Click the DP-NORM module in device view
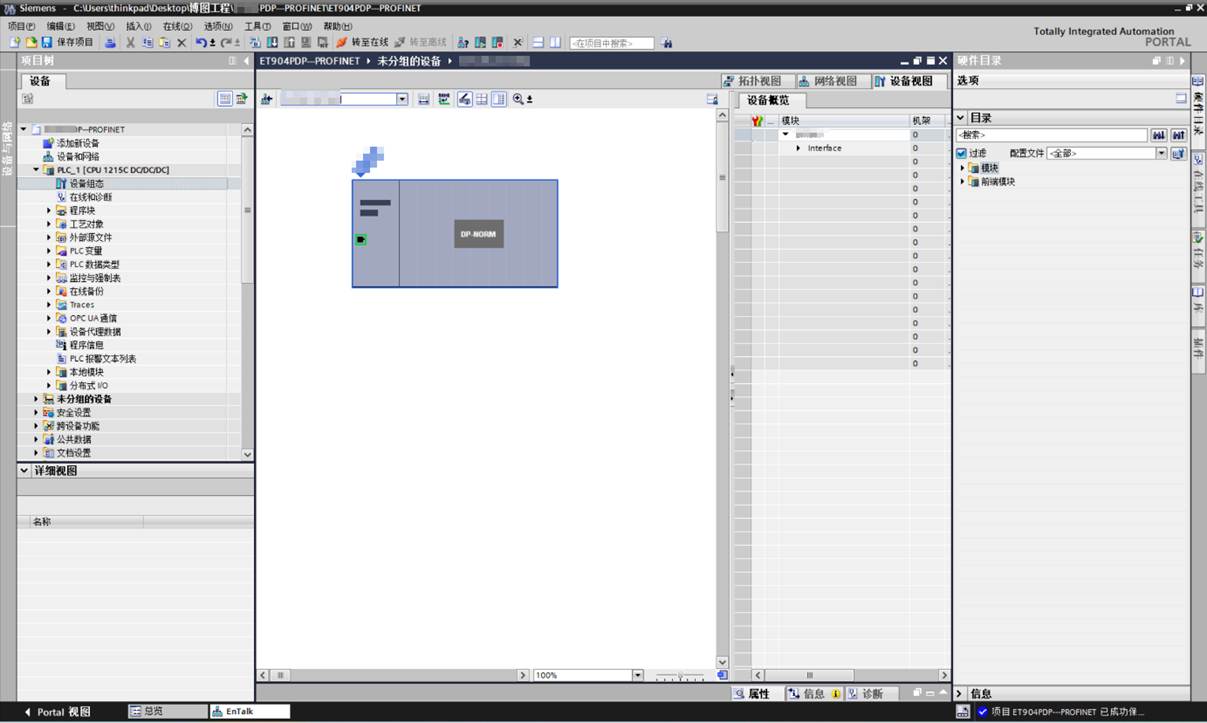Image resolution: width=1207 pixels, height=723 pixels. click(478, 234)
